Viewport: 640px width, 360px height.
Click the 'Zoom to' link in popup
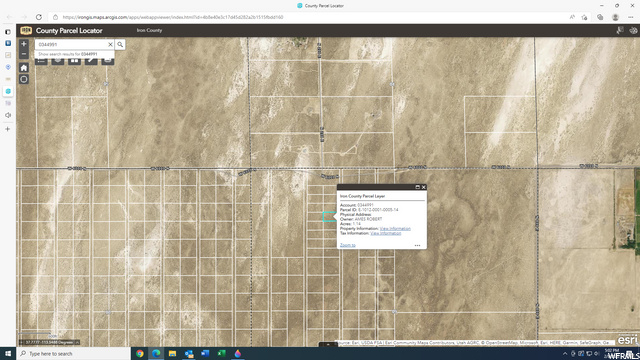pos(348,245)
